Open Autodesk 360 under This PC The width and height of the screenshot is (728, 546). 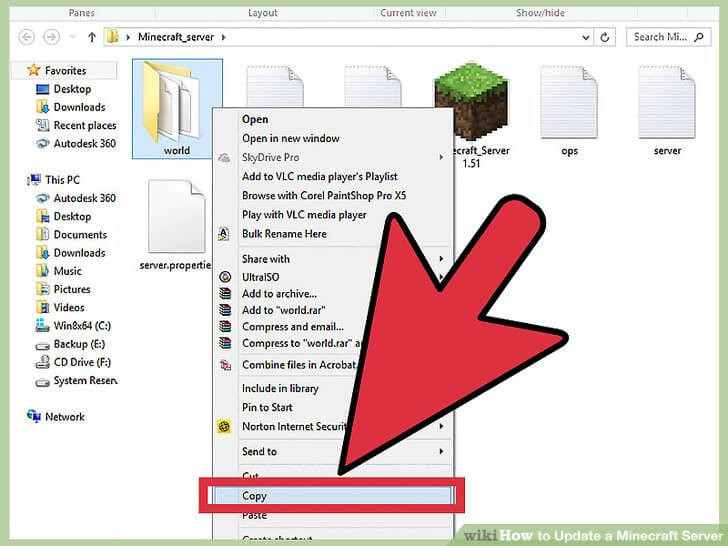click(84, 198)
